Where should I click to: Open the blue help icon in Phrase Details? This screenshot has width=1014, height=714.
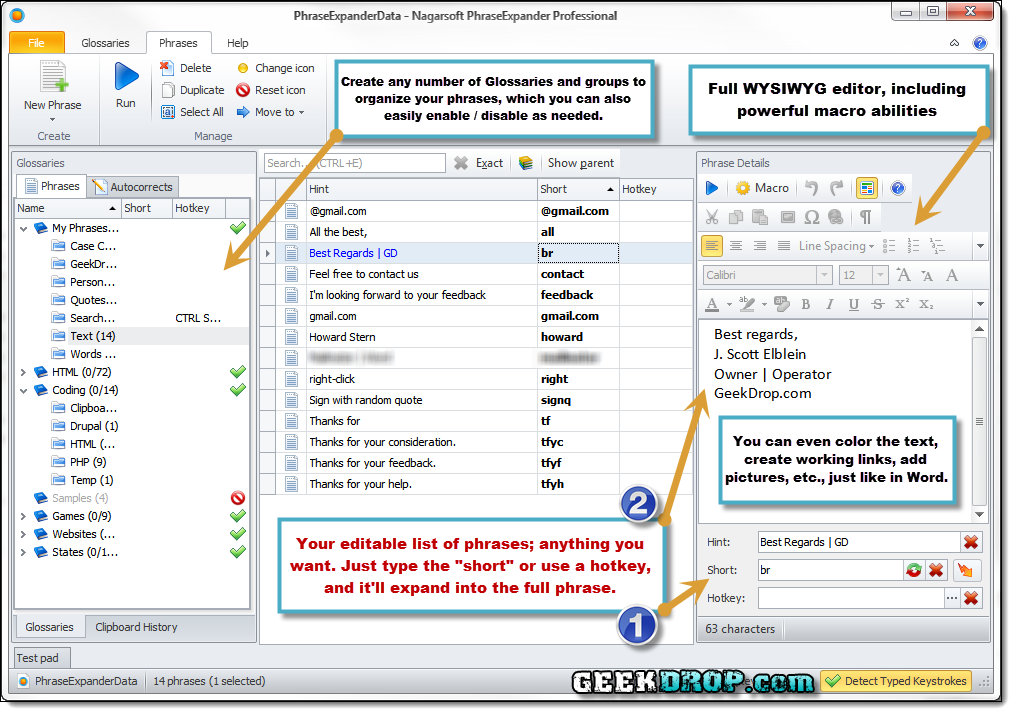click(898, 188)
